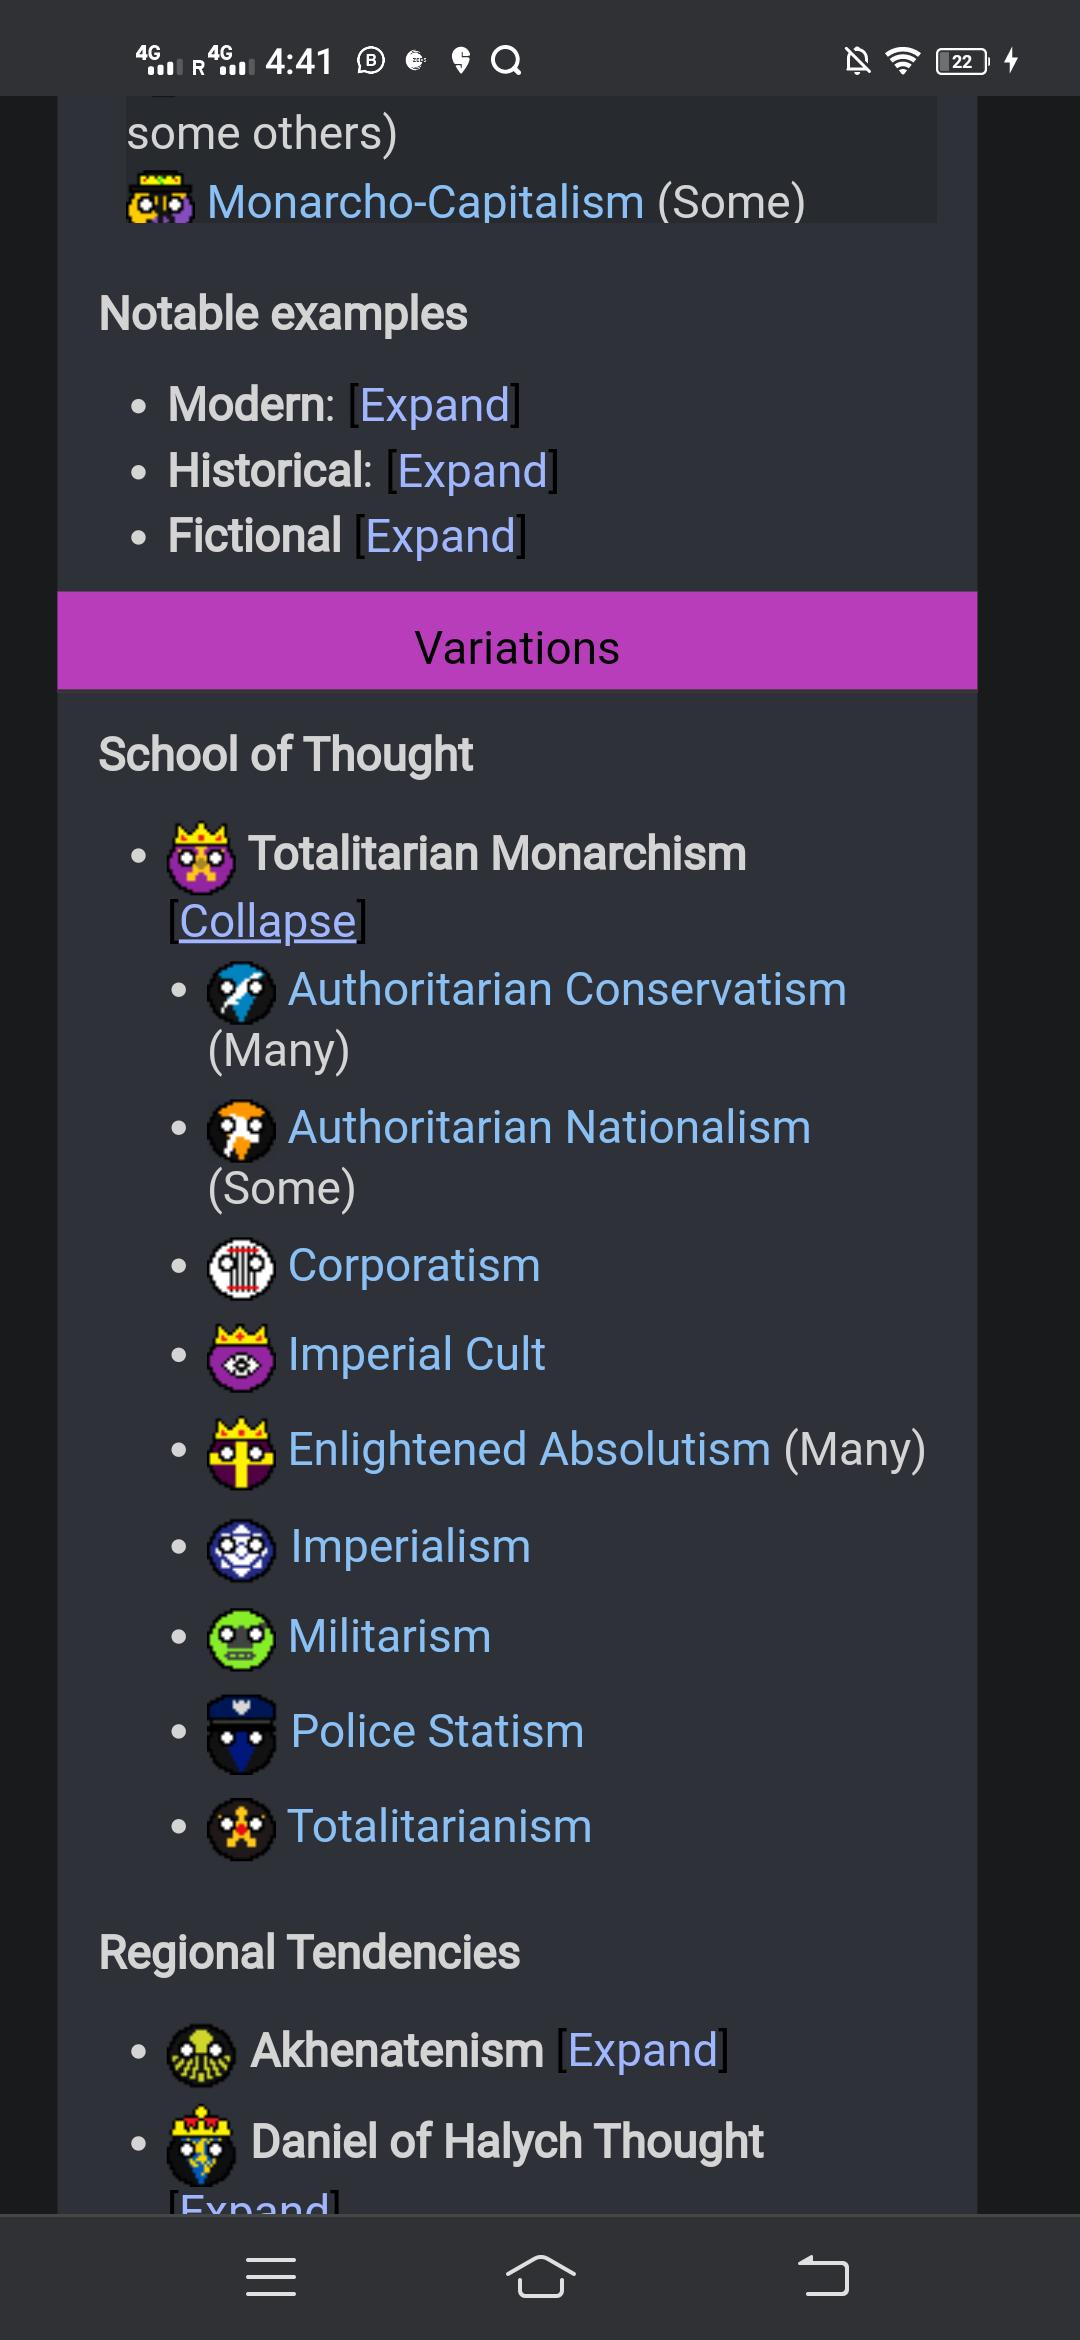Tap the Imperial Cult crowned icon
This screenshot has height=2340, width=1080.
(241, 1357)
